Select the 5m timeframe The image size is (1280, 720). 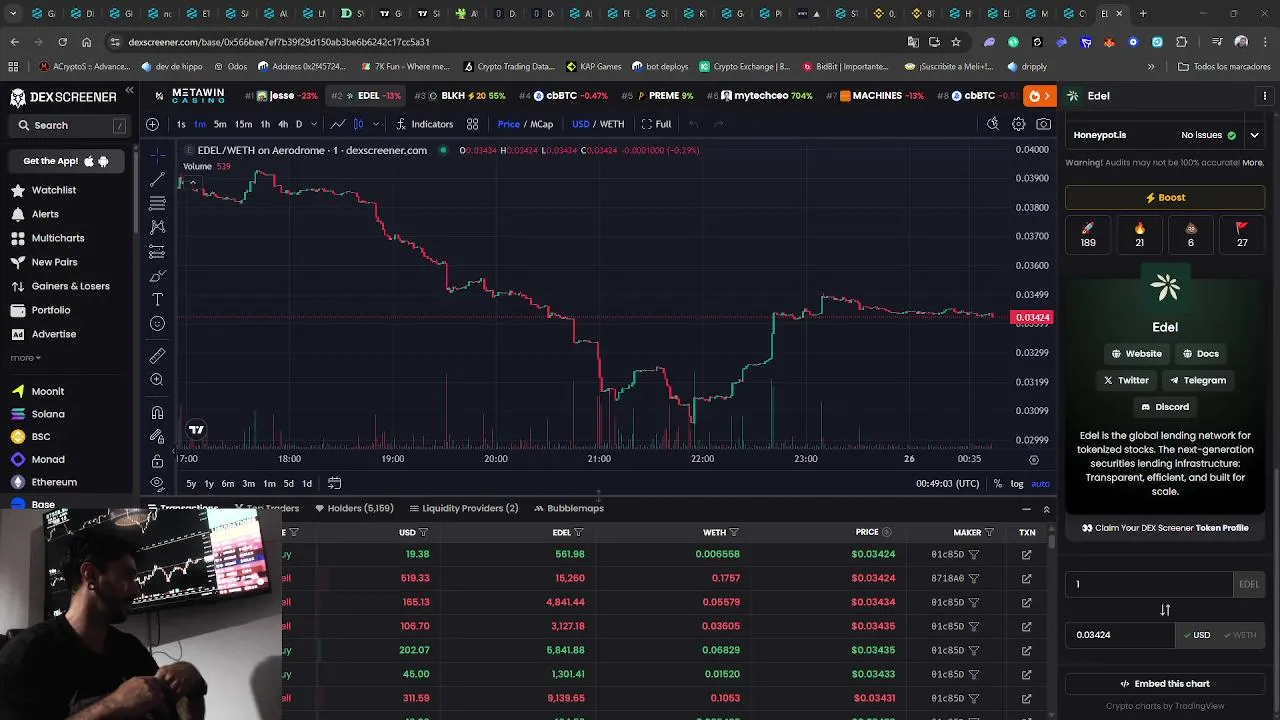(x=220, y=124)
